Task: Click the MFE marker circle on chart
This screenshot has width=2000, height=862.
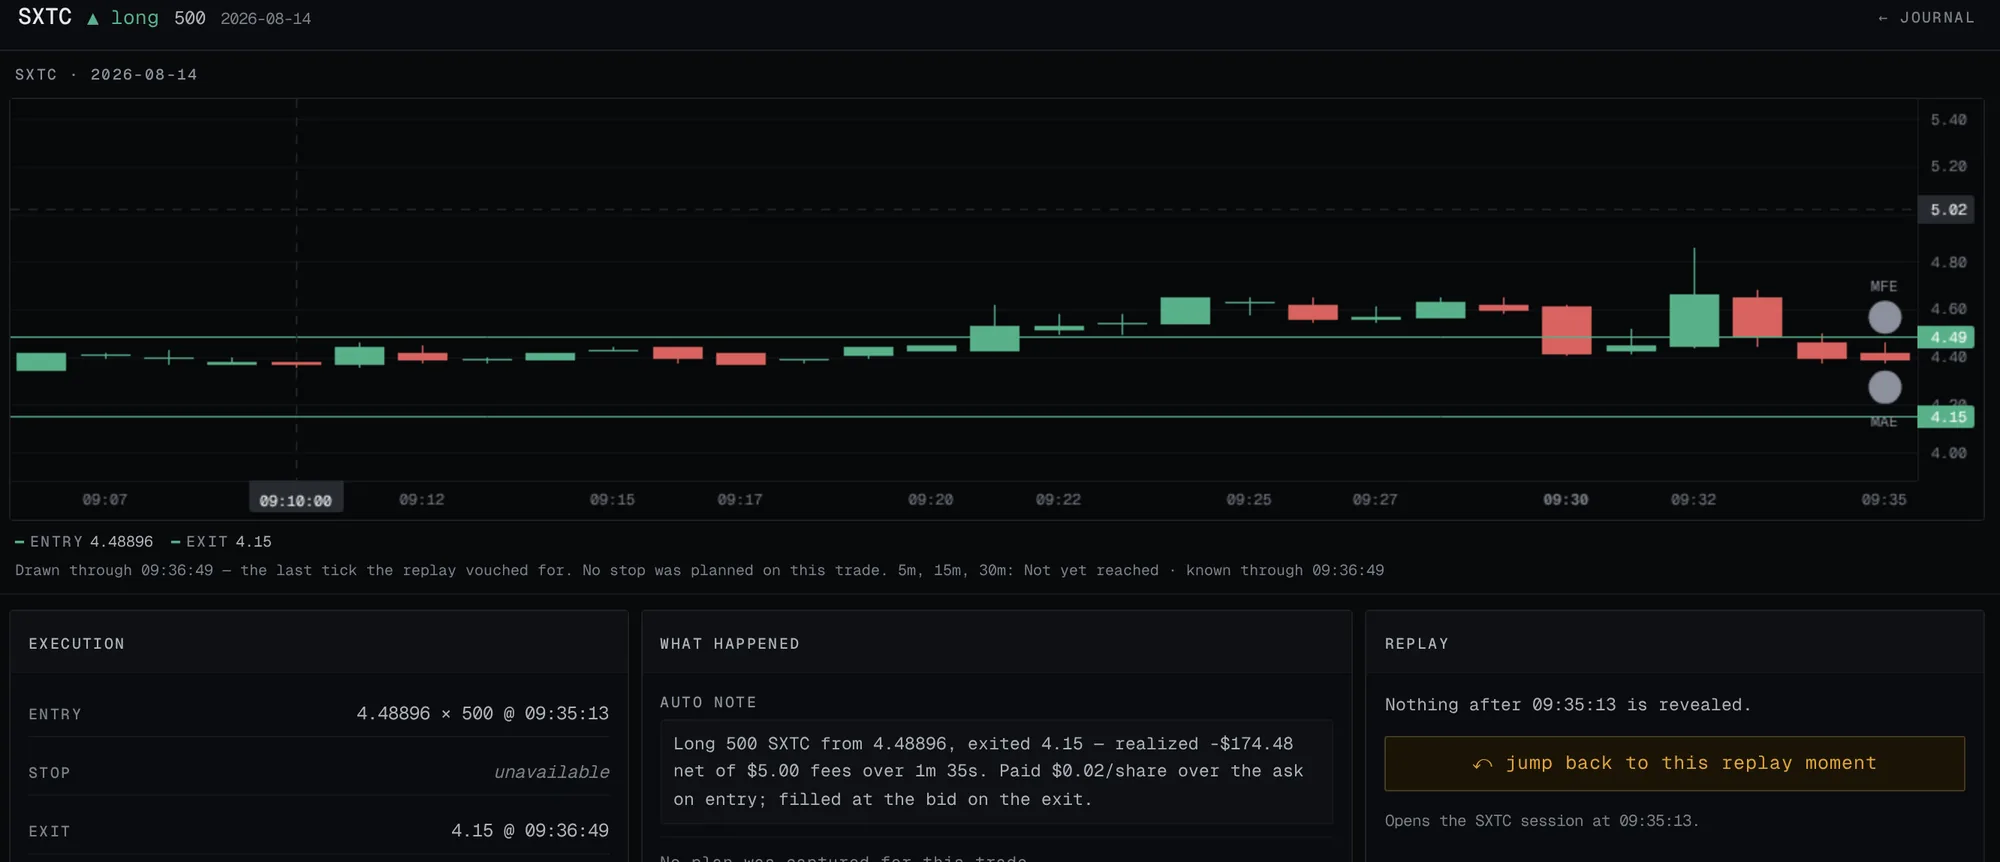Action: tap(1885, 317)
